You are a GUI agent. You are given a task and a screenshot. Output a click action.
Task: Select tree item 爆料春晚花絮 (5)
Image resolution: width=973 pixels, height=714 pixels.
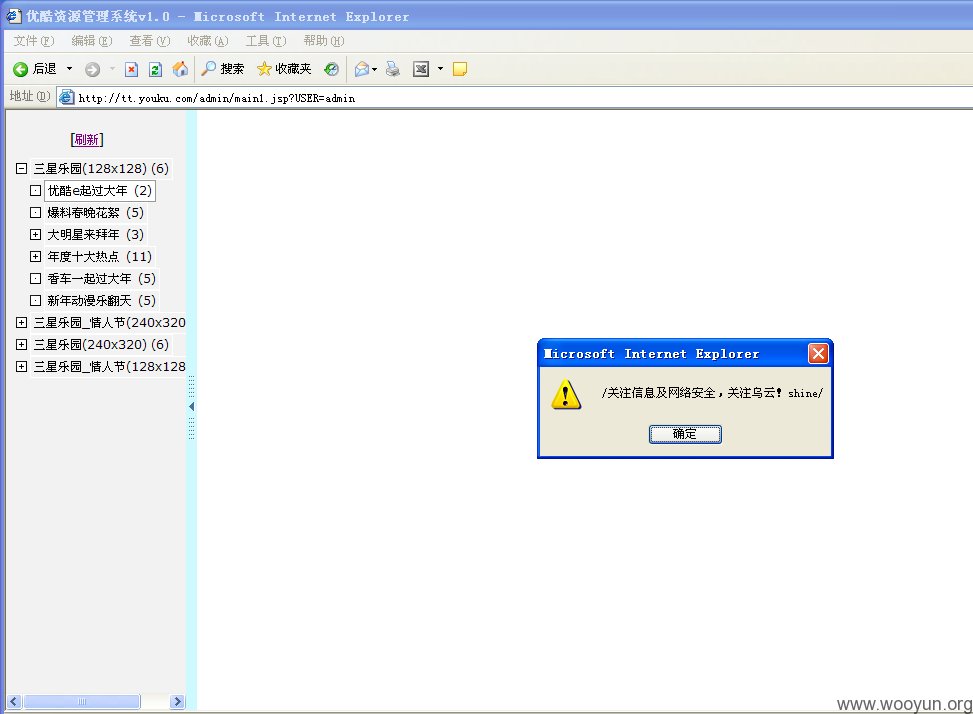pyautogui.click(x=96, y=213)
